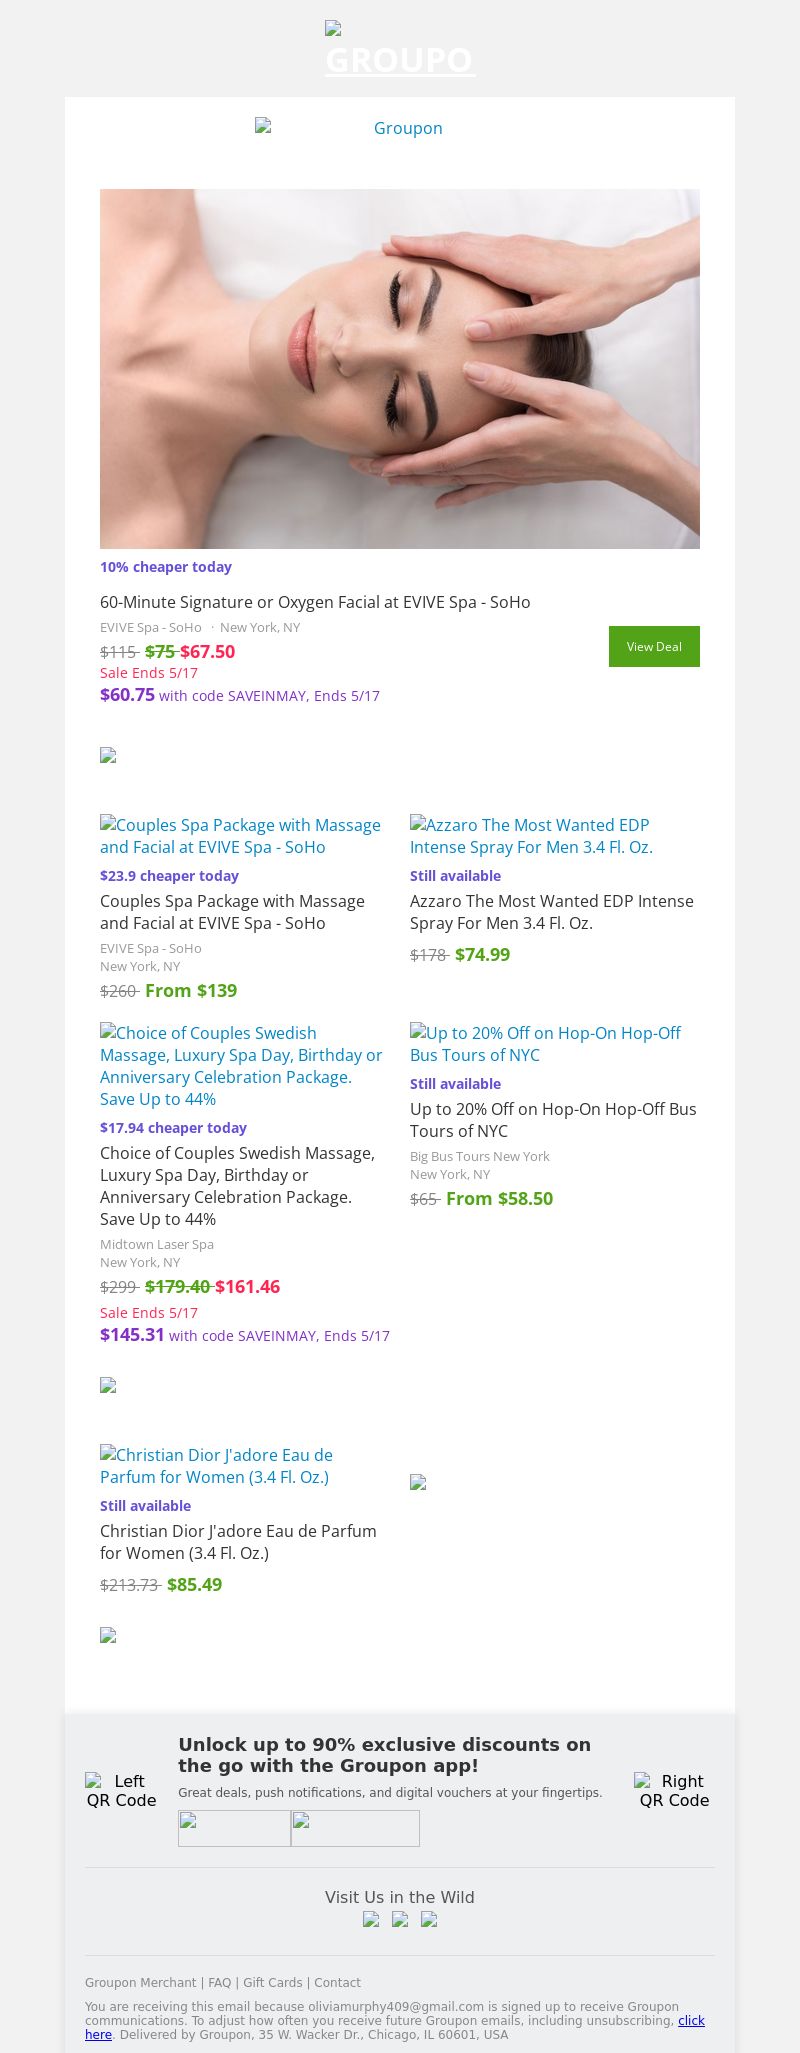Click the Groupon logo image link
The height and width of the screenshot is (2053, 800).
click(400, 128)
